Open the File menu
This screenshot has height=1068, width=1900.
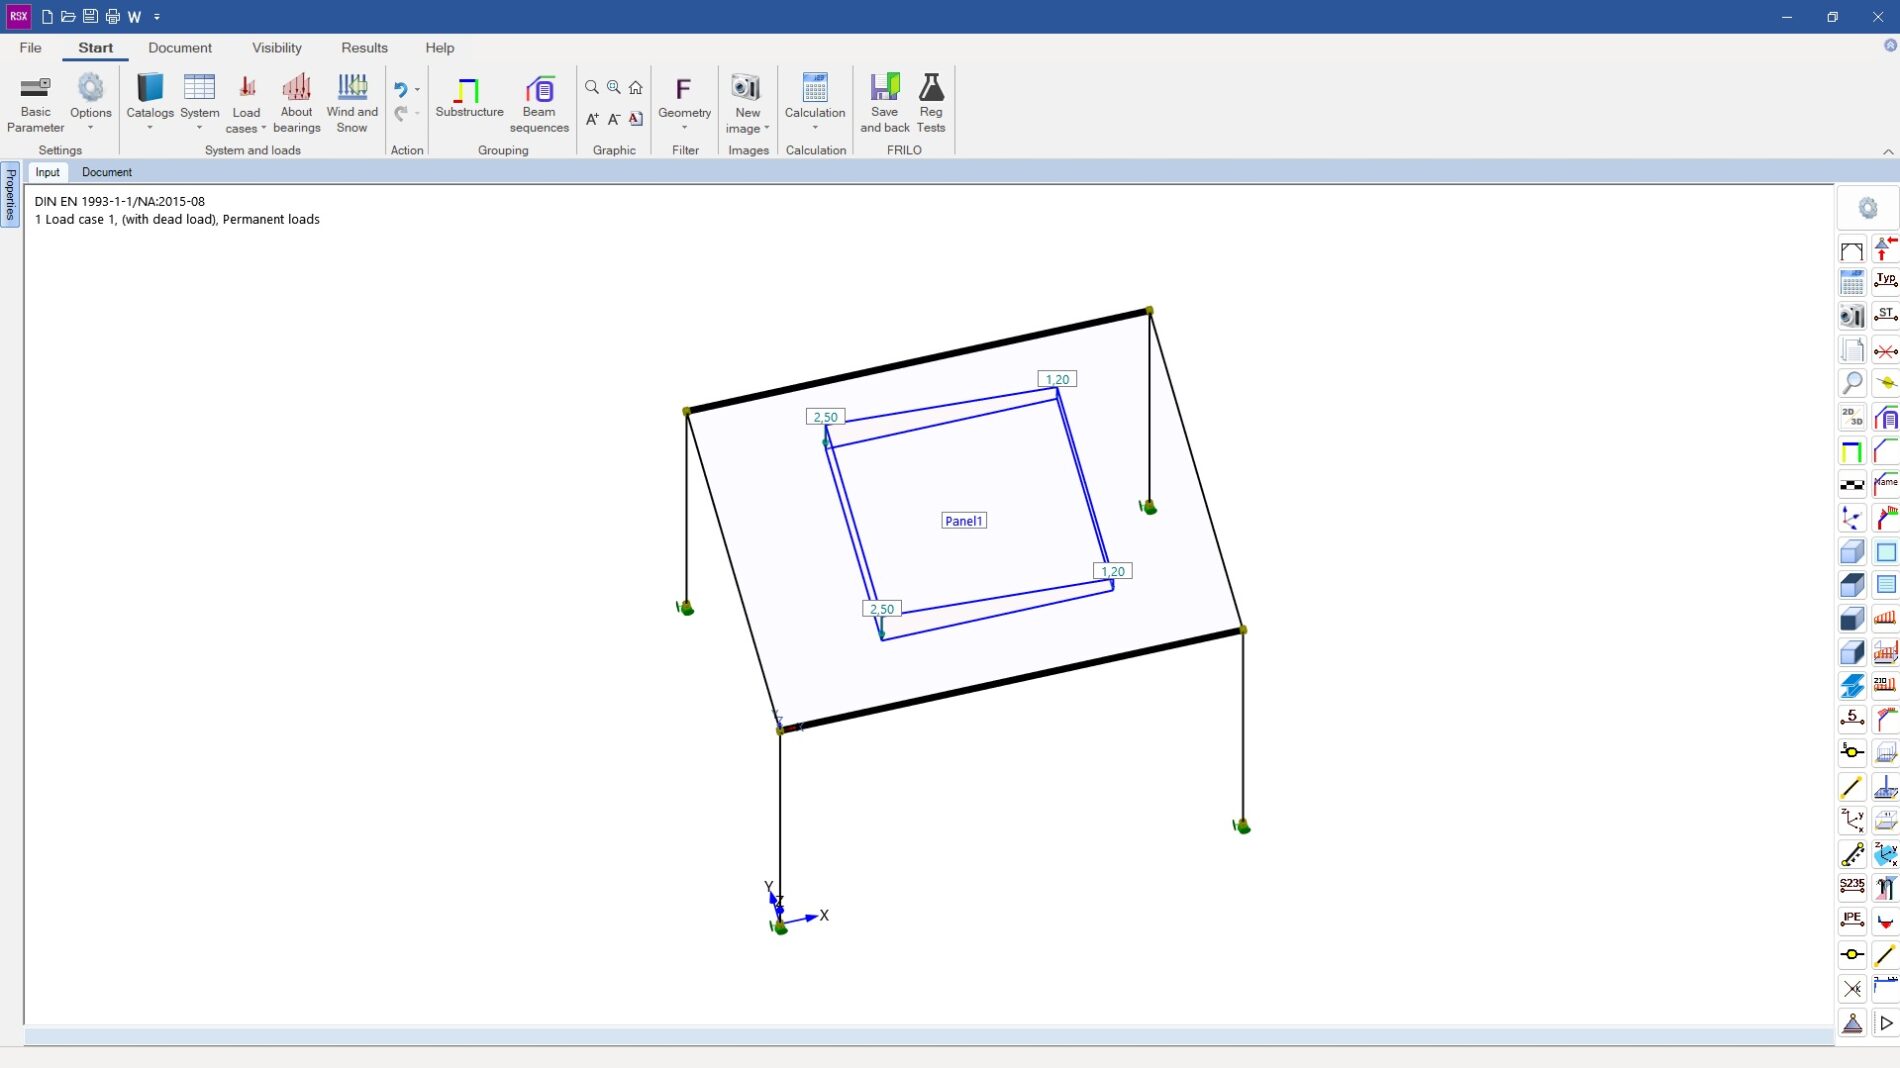click(30, 48)
